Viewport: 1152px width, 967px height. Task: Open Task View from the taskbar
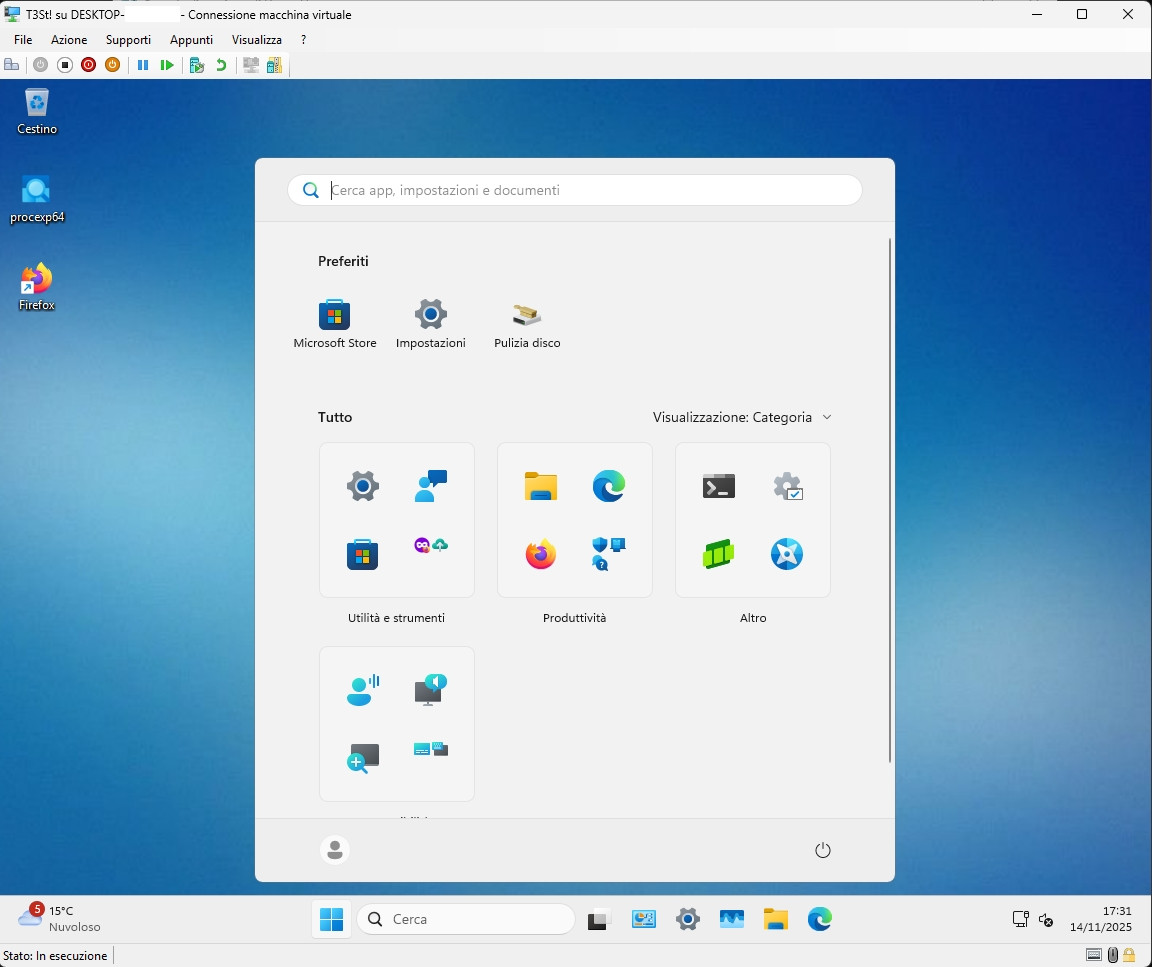600,919
